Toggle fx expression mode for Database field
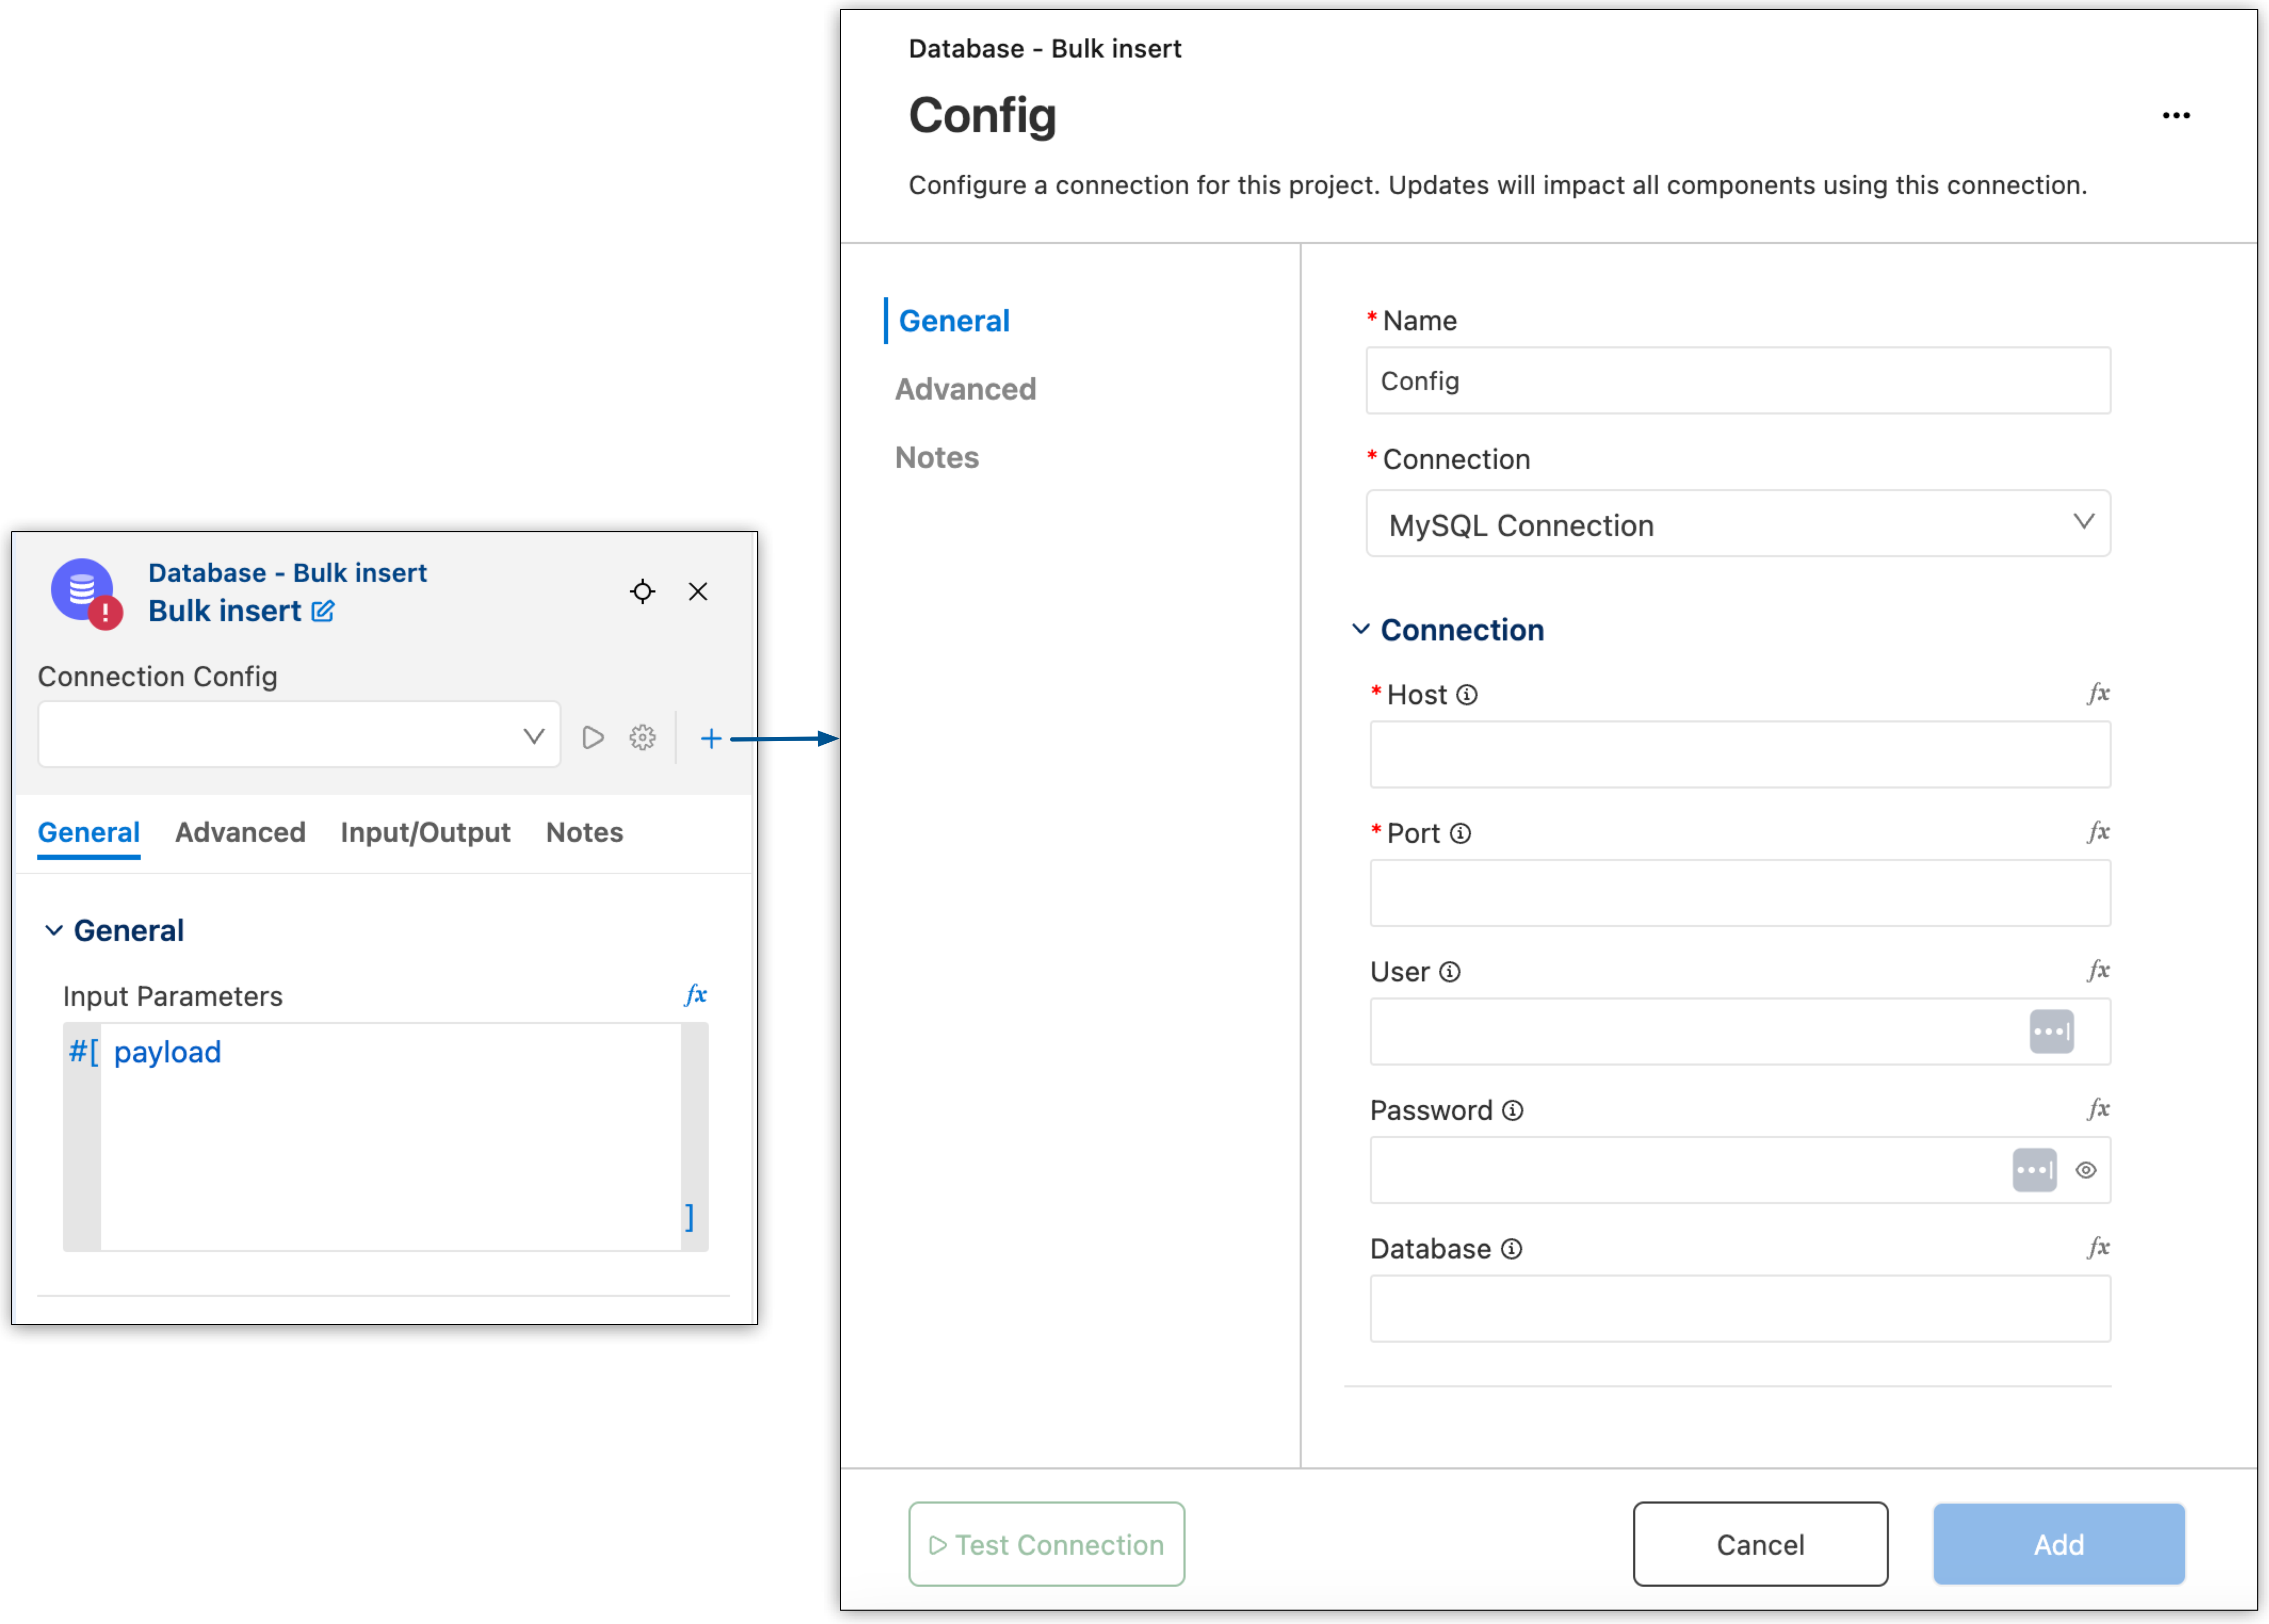 coord(2098,1247)
